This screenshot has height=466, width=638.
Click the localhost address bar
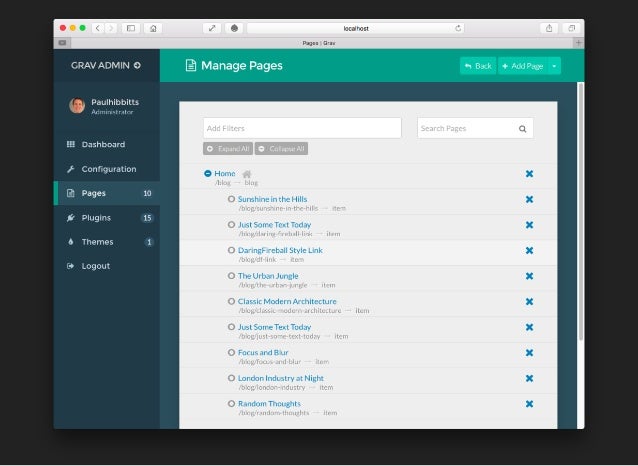tap(356, 28)
